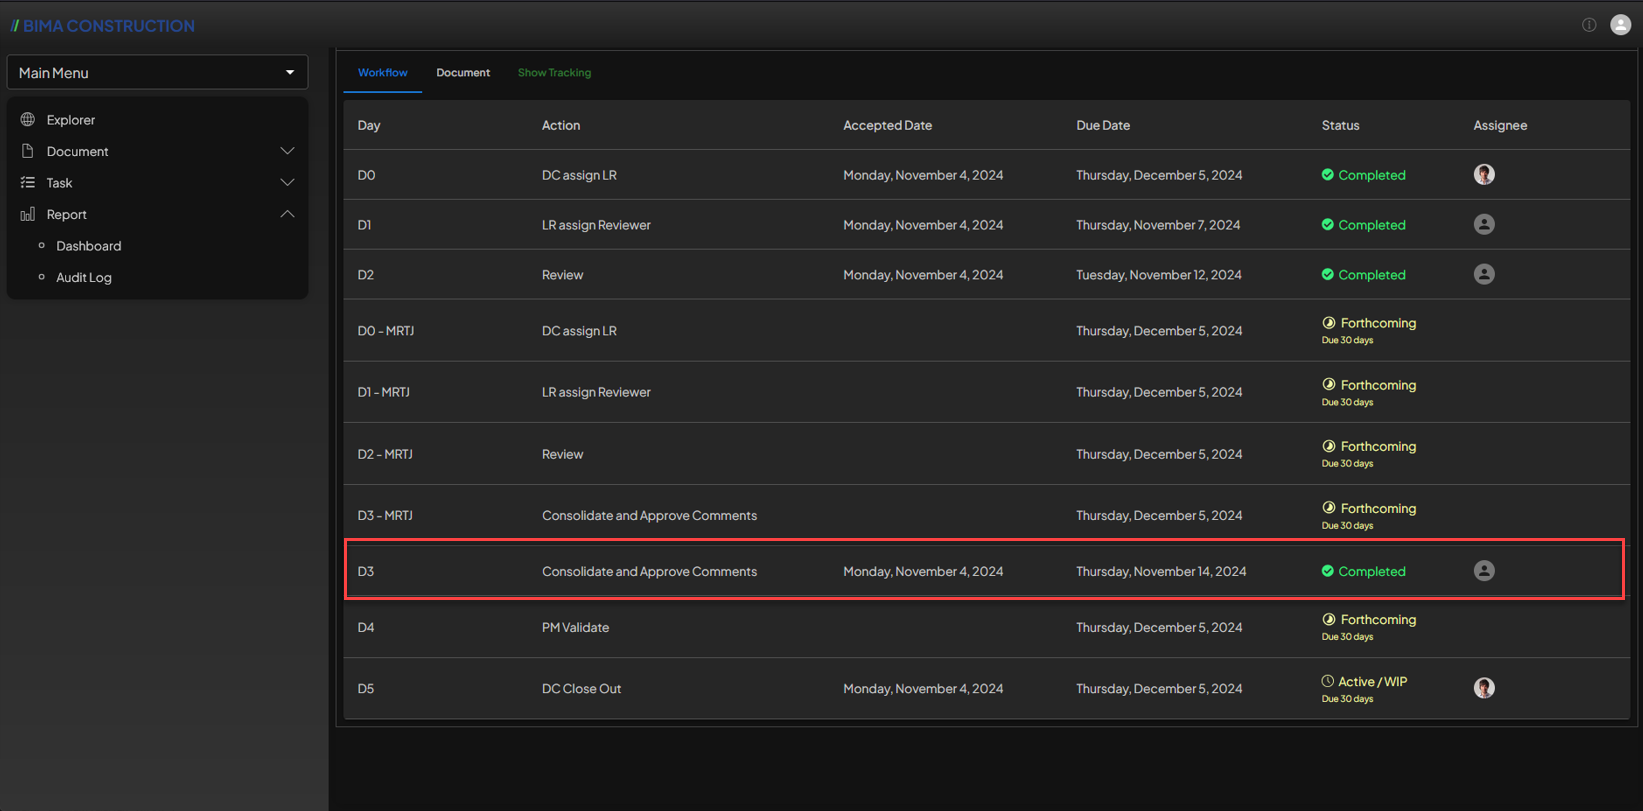Expand the Document submenu chevron

click(287, 151)
